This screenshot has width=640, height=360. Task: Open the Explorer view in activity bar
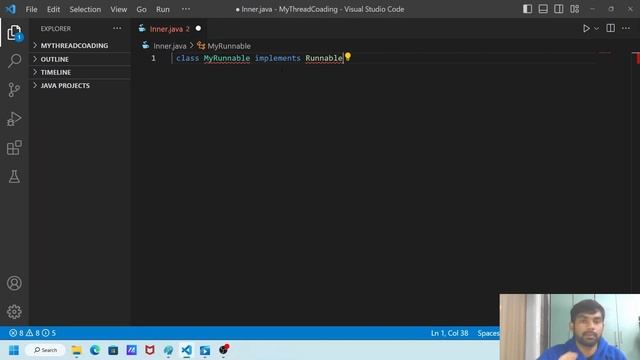pyautogui.click(x=14, y=33)
